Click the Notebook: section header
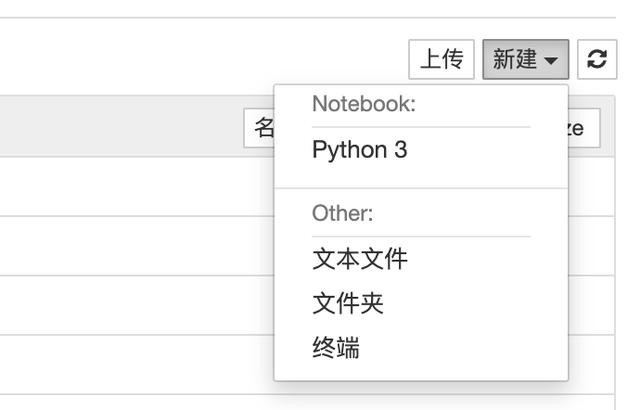Viewport: 640px width, 410px height. [364, 104]
